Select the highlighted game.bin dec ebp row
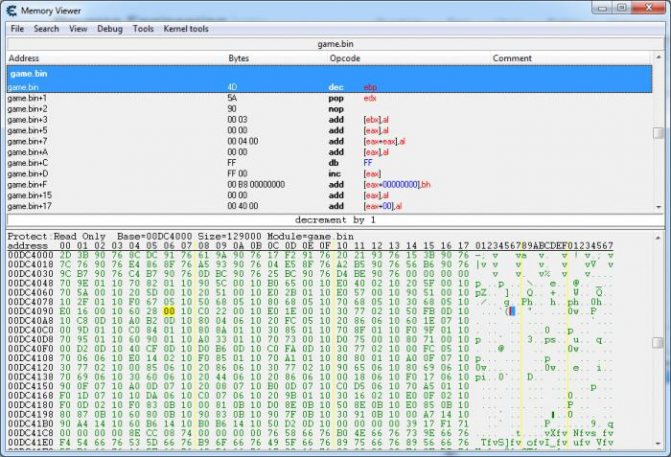This screenshot has width=671, height=457. [x=330, y=87]
